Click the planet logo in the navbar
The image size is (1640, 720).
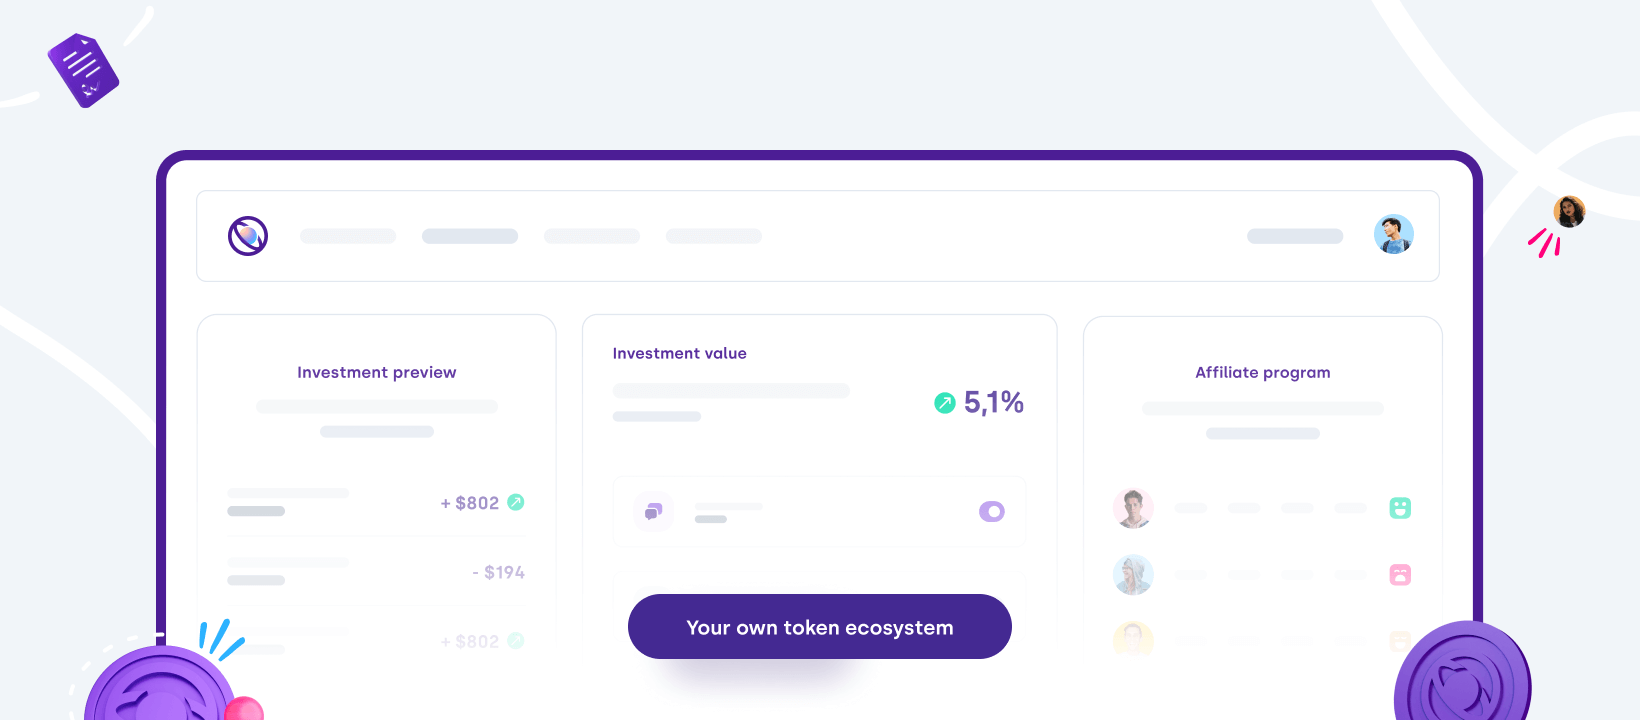point(248,236)
